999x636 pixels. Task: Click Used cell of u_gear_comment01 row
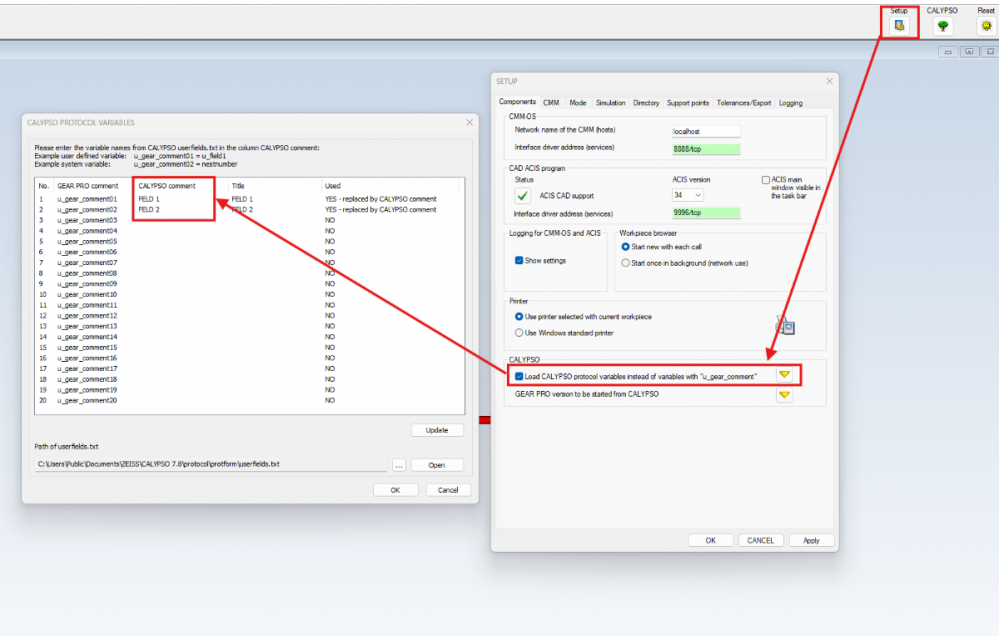[x=381, y=199]
